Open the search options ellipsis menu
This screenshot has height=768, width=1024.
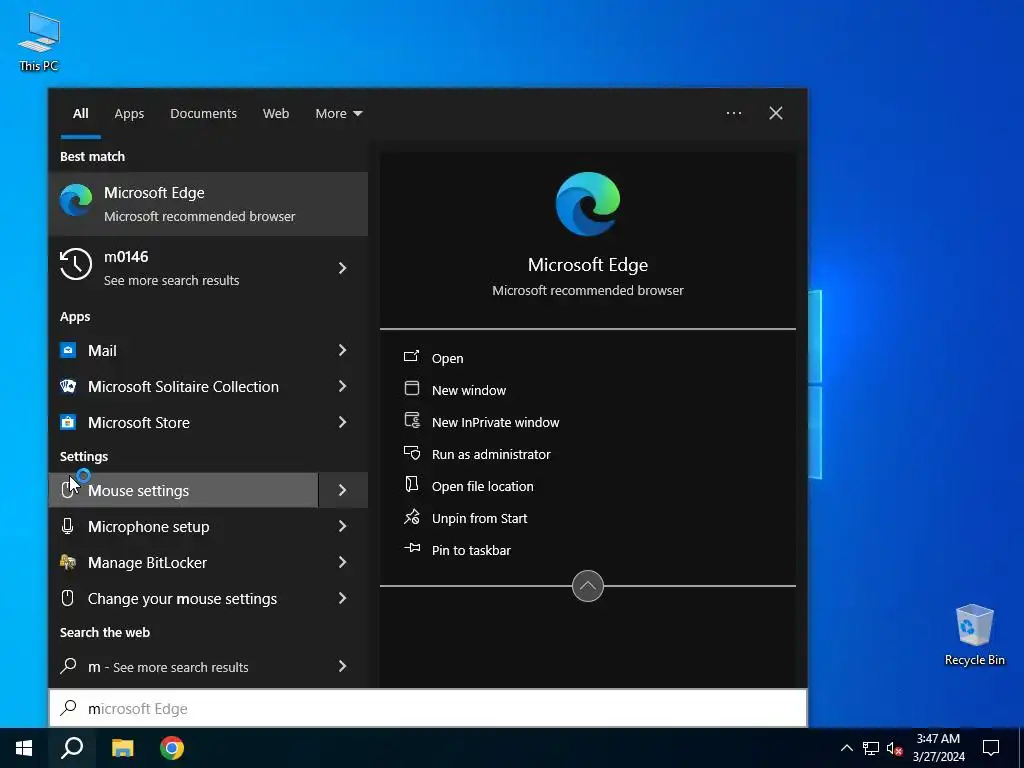pyautogui.click(x=733, y=113)
